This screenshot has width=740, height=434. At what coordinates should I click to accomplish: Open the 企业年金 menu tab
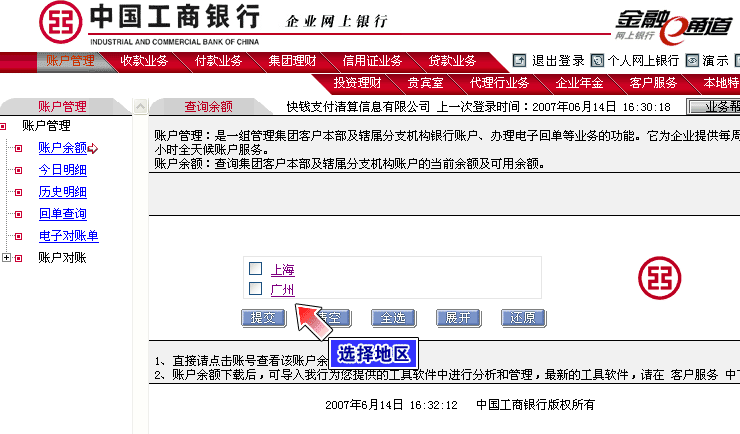point(580,83)
